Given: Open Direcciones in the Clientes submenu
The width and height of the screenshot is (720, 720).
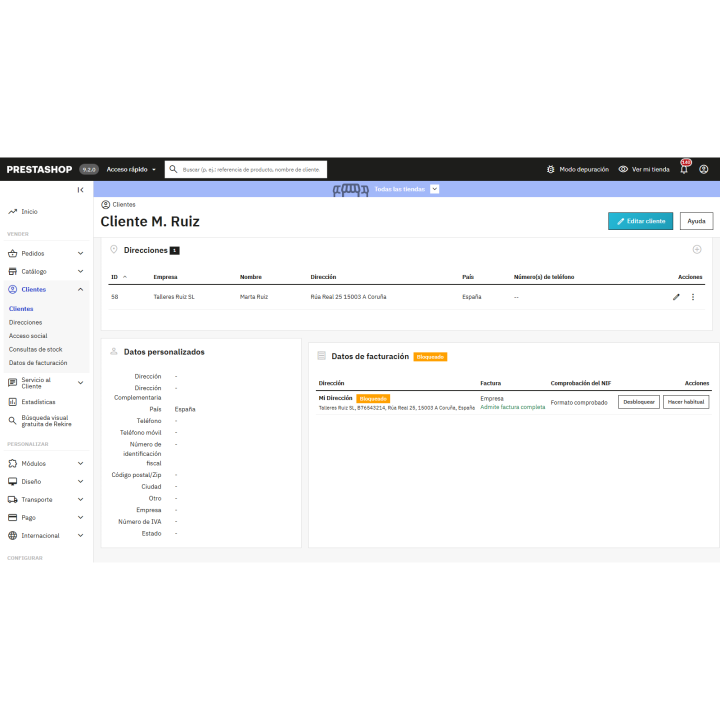Looking at the screenshot, I should tap(25, 322).
